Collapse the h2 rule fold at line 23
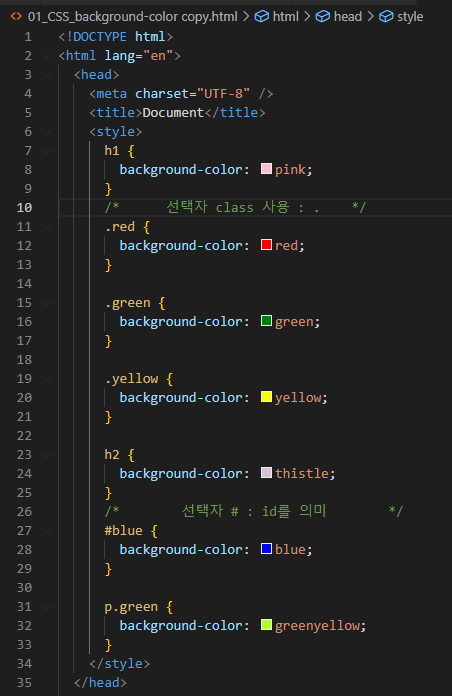Image resolution: width=452 pixels, height=696 pixels. 47,455
